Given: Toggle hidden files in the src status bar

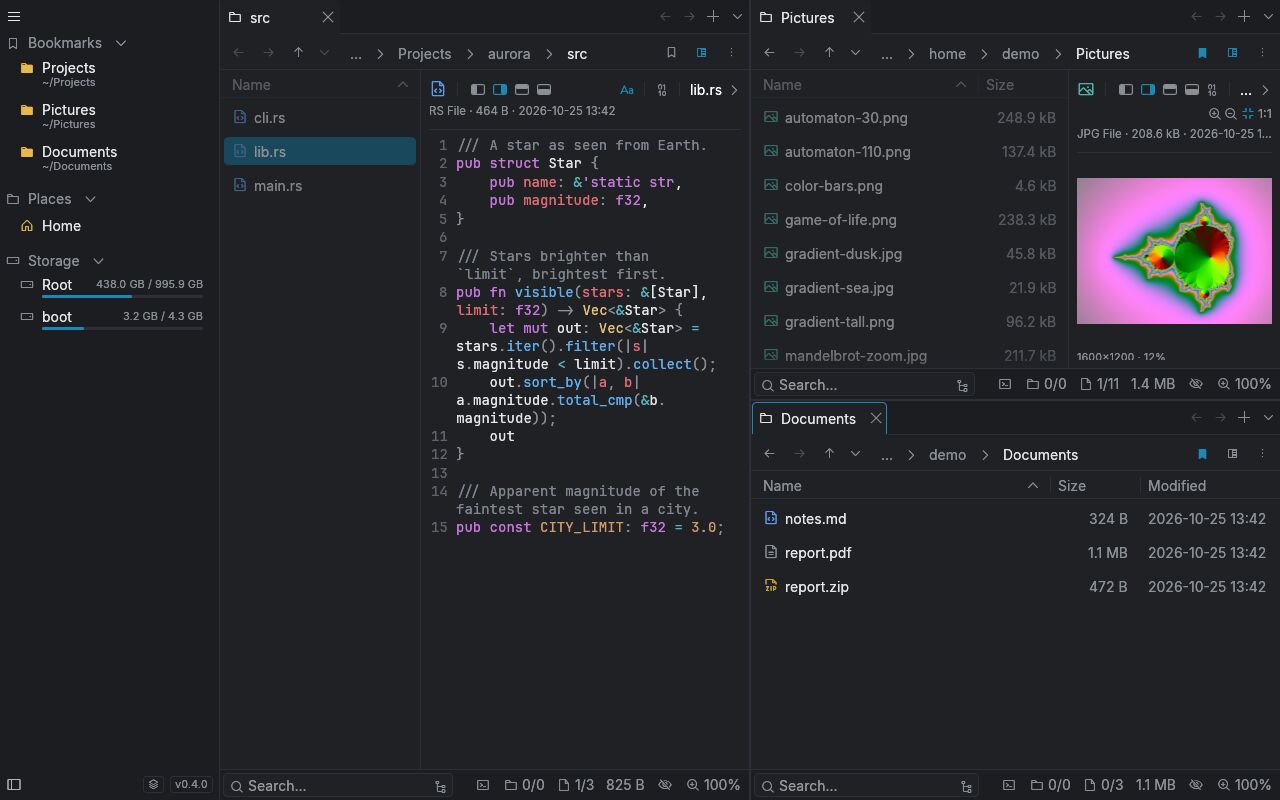Looking at the screenshot, I should tap(664, 786).
